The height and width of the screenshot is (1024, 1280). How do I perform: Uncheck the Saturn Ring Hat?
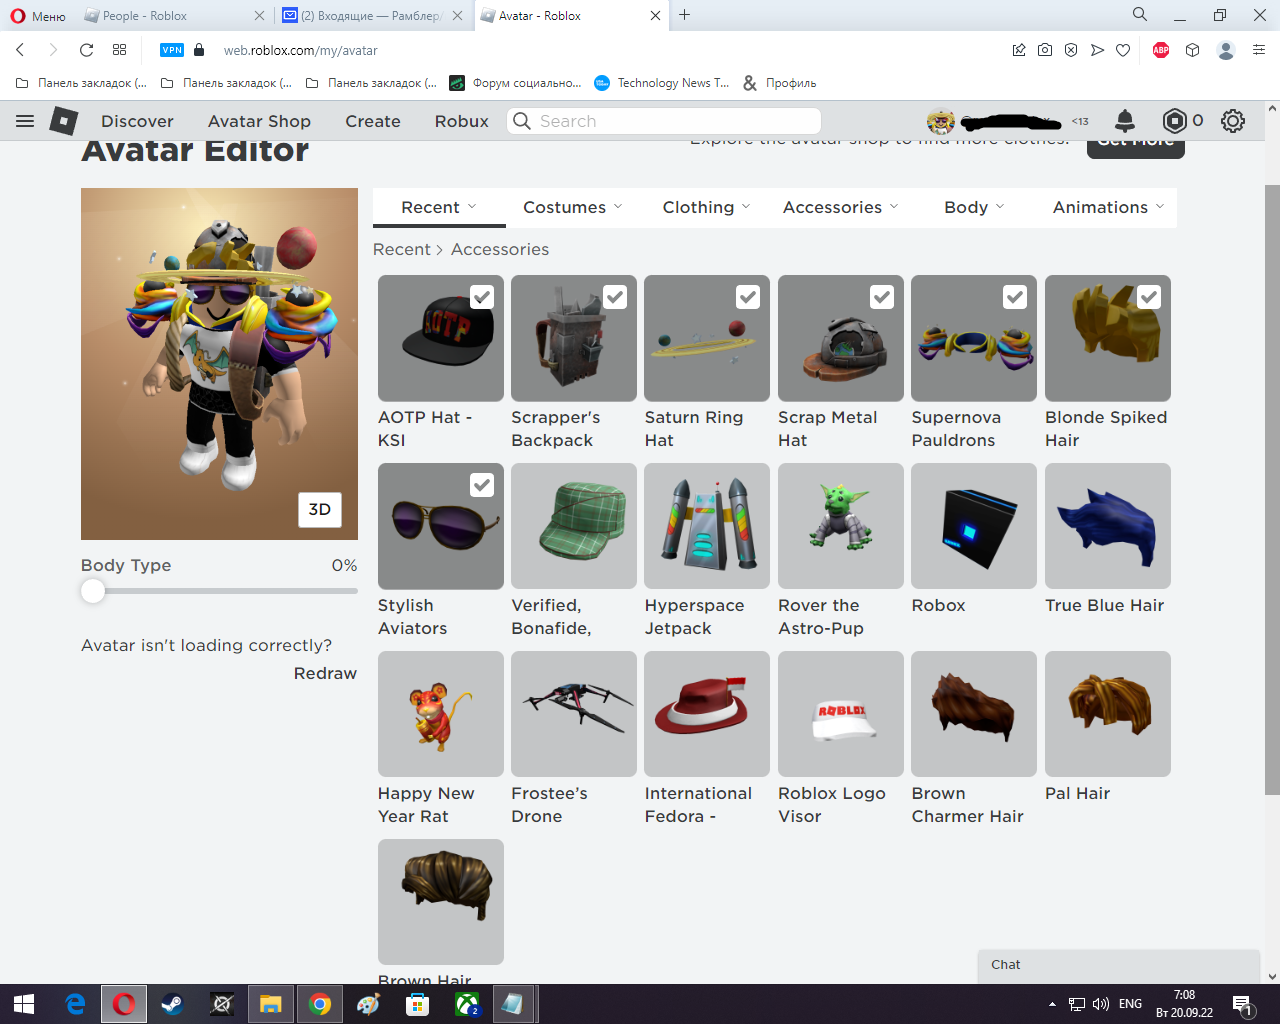[x=748, y=297]
